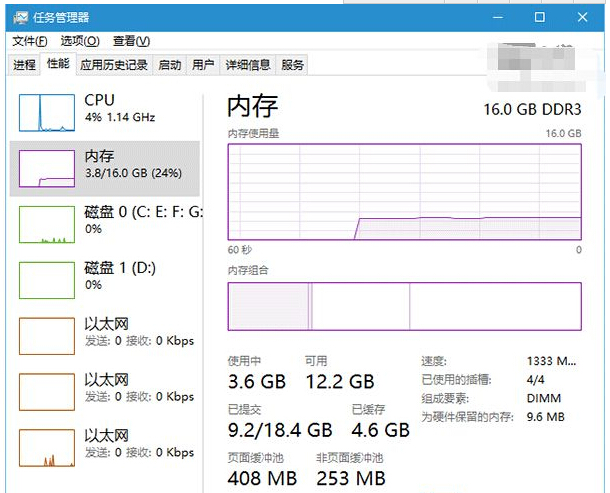Switch to the 用户 tab
This screenshot has height=493, width=610.
(x=203, y=65)
